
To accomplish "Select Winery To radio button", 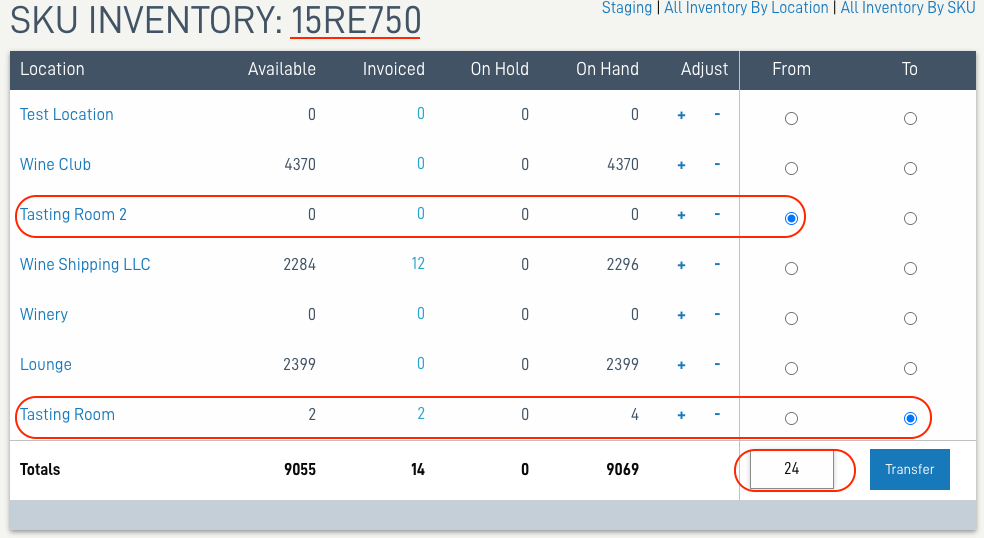I will pos(910,318).
